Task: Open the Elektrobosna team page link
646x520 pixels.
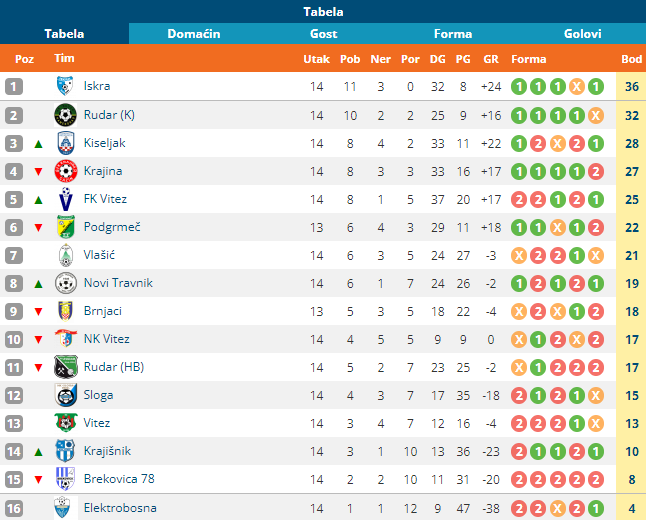Action: [x=120, y=508]
